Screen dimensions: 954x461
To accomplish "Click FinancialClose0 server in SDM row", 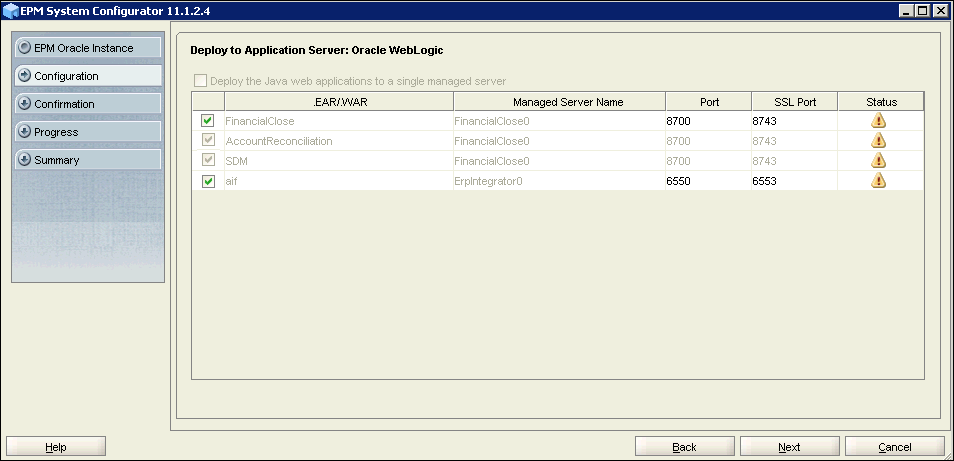I will (559, 161).
